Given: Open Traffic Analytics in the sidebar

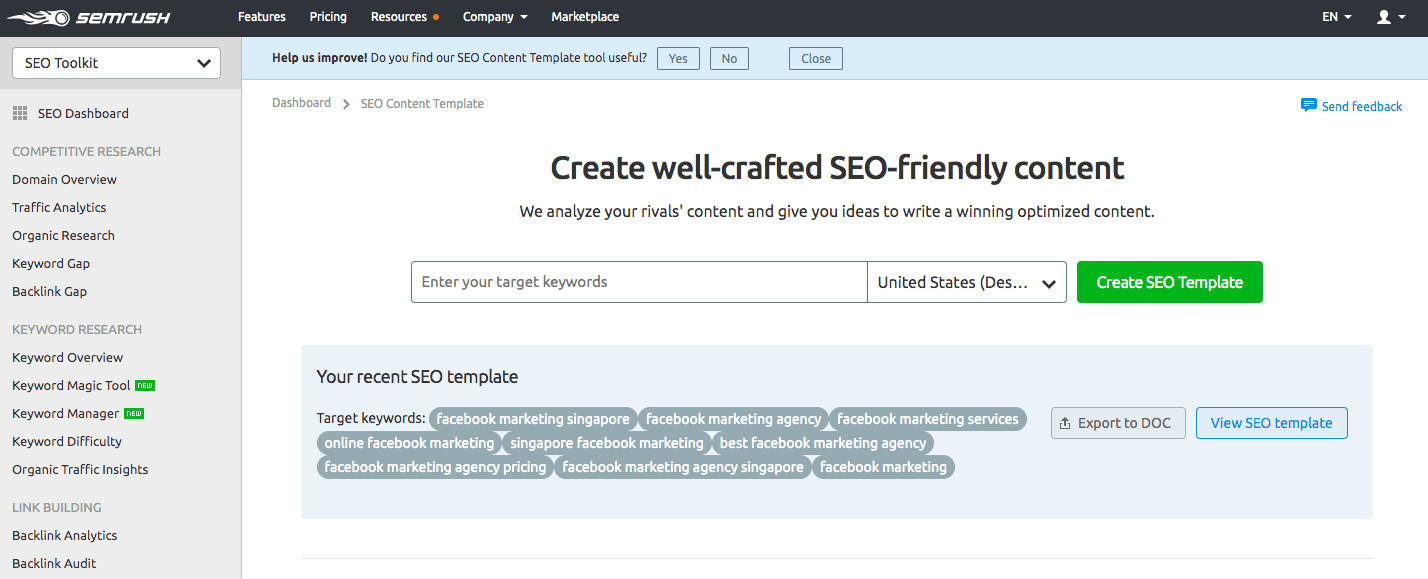Looking at the screenshot, I should click(x=59, y=208).
